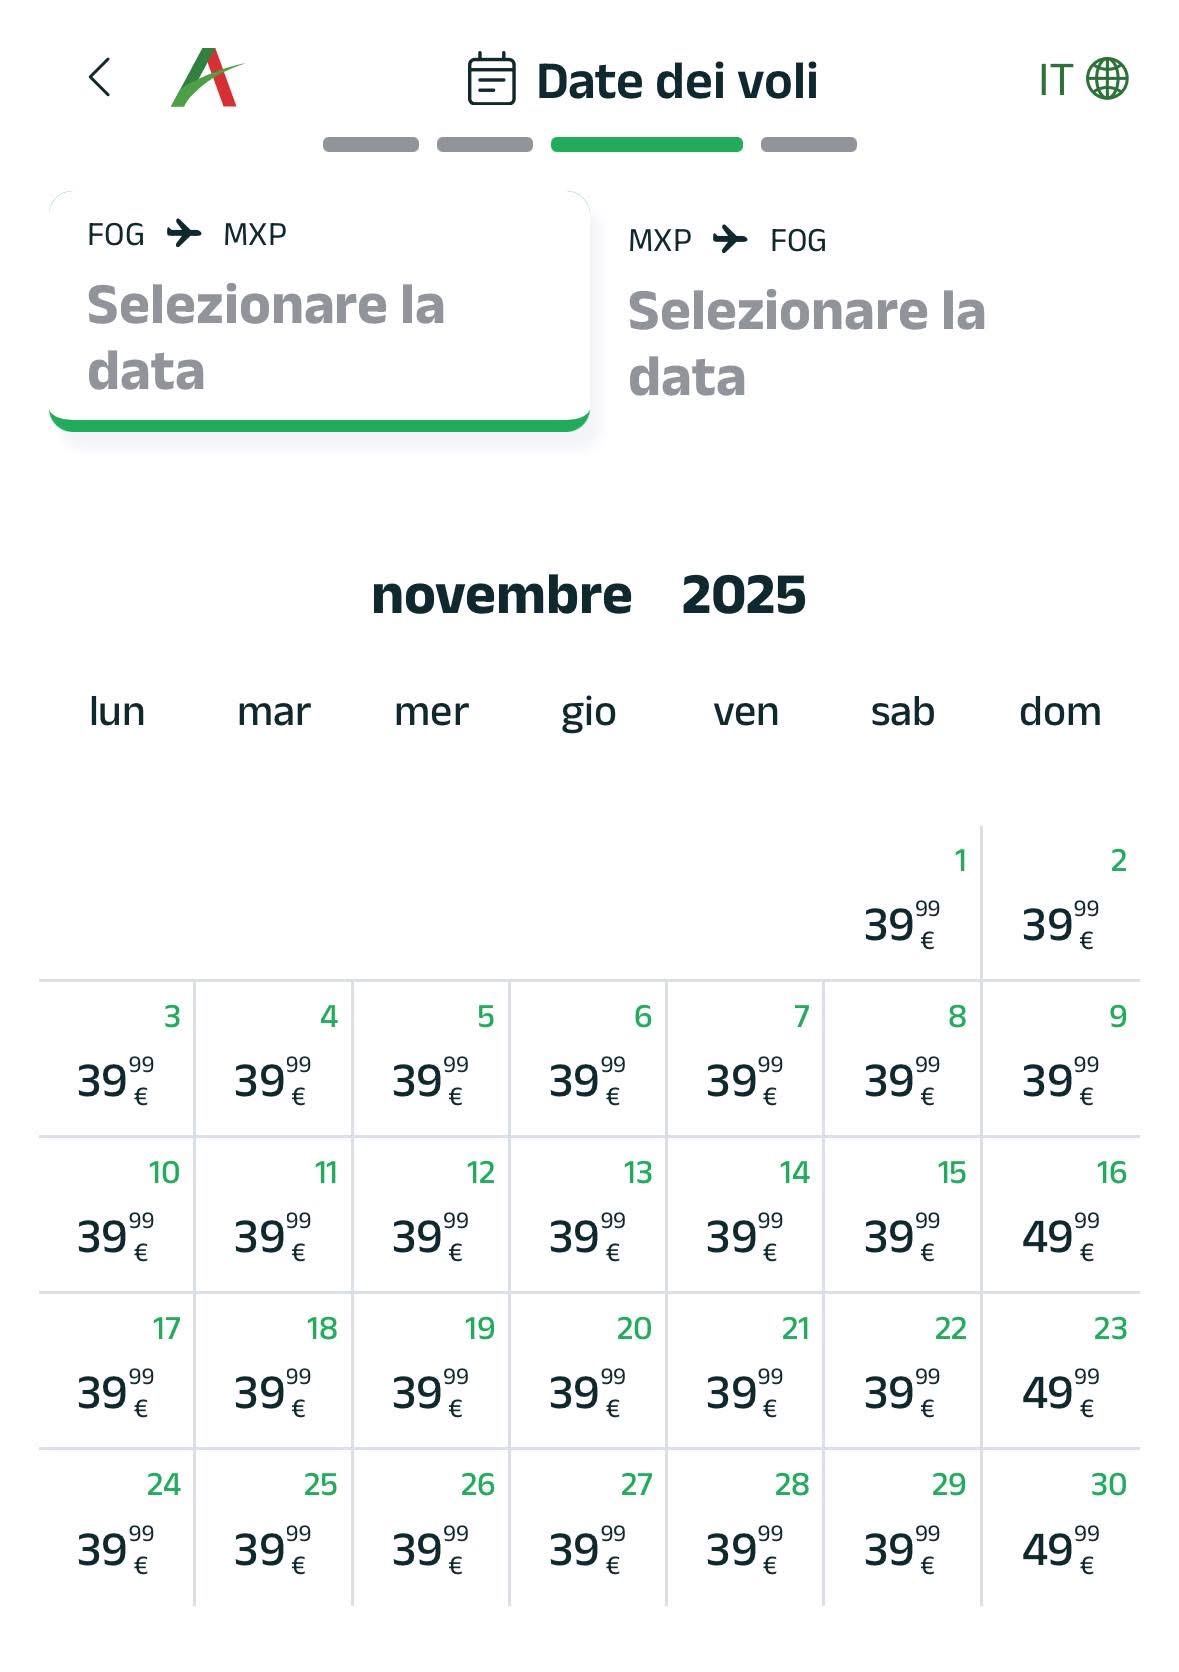The image size is (1179, 1672).
Task: Tap the calendar icon beside Date dei voli
Action: pos(492,80)
